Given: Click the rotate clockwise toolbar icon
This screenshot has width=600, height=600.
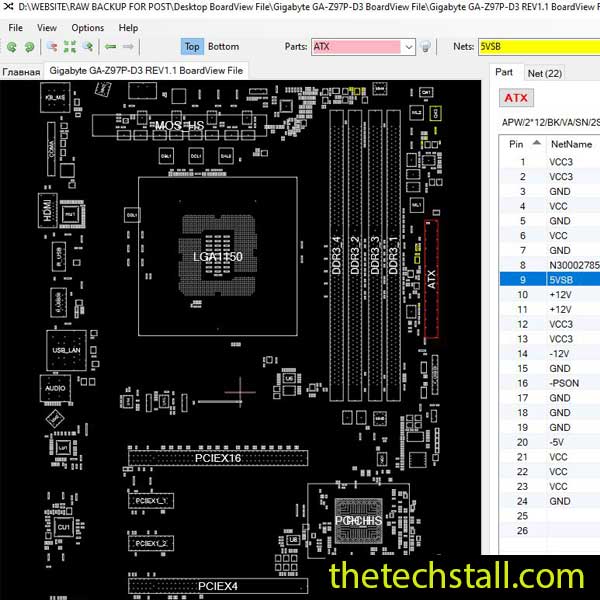Looking at the screenshot, I should coord(28,46).
